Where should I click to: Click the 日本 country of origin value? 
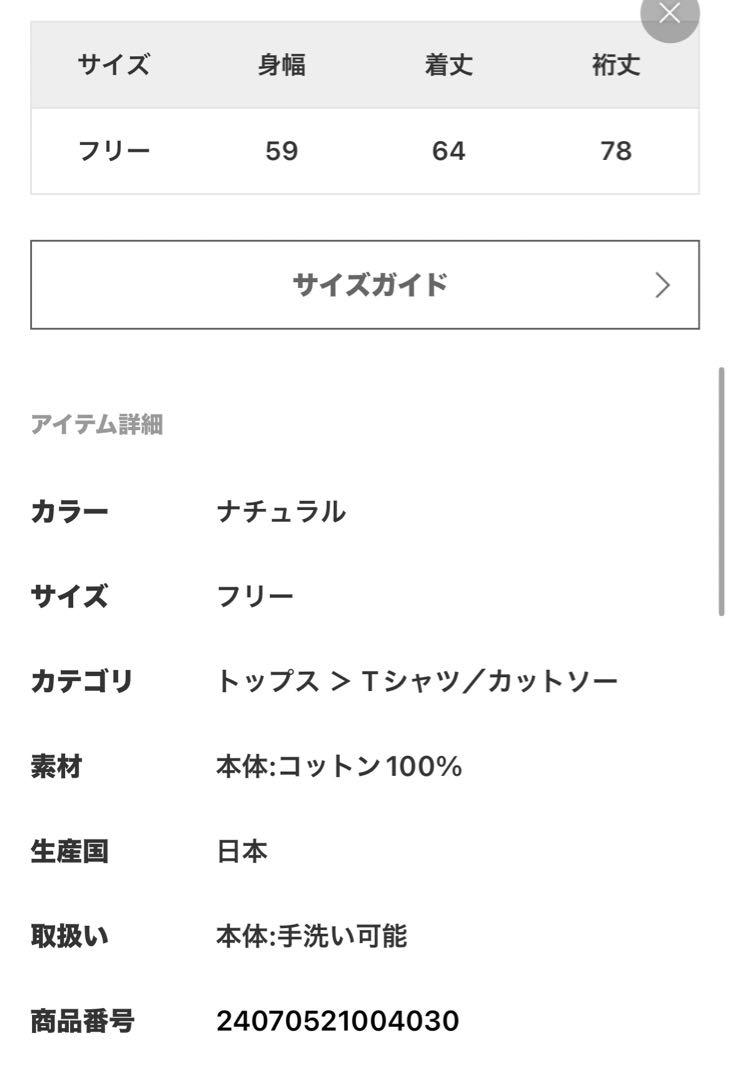[x=242, y=851]
